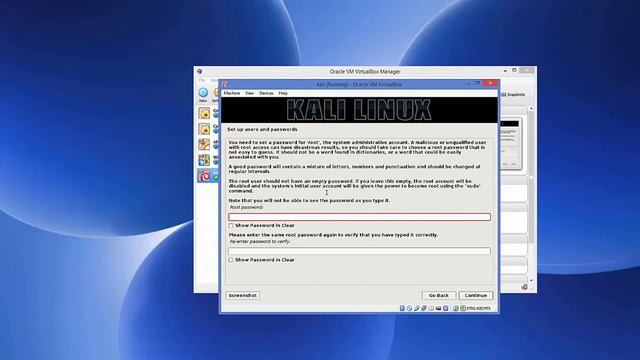640x360 pixels.
Task: Tick Show Password in Clear under the re-enter field
Action: (231, 260)
